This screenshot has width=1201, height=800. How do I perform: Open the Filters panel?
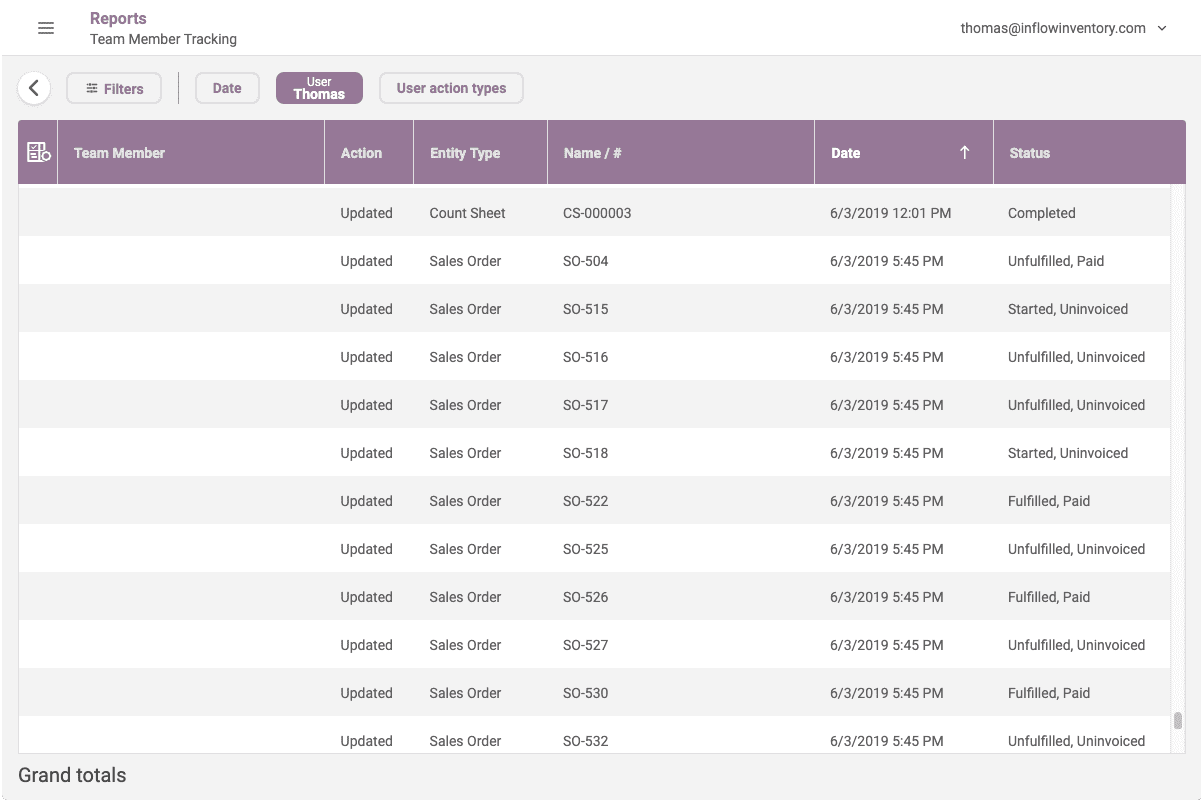(114, 88)
